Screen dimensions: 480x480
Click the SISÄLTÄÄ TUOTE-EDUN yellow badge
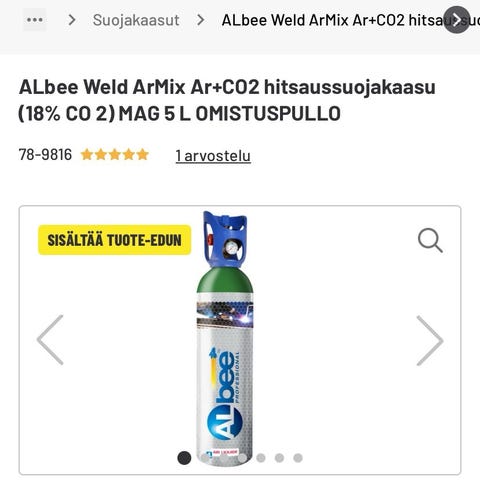tap(115, 240)
